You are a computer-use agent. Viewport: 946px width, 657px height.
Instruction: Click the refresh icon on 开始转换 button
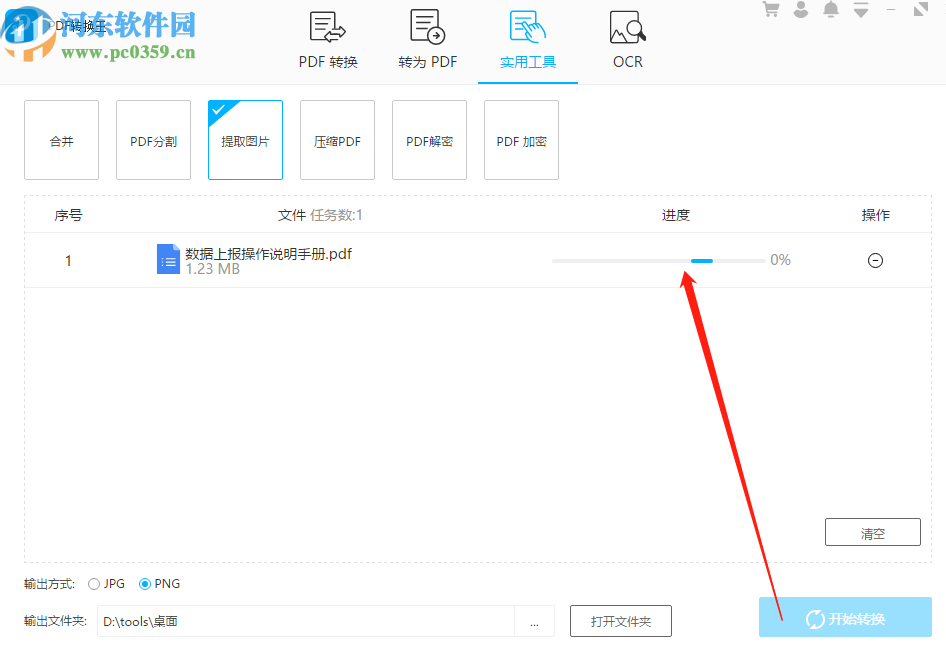817,618
